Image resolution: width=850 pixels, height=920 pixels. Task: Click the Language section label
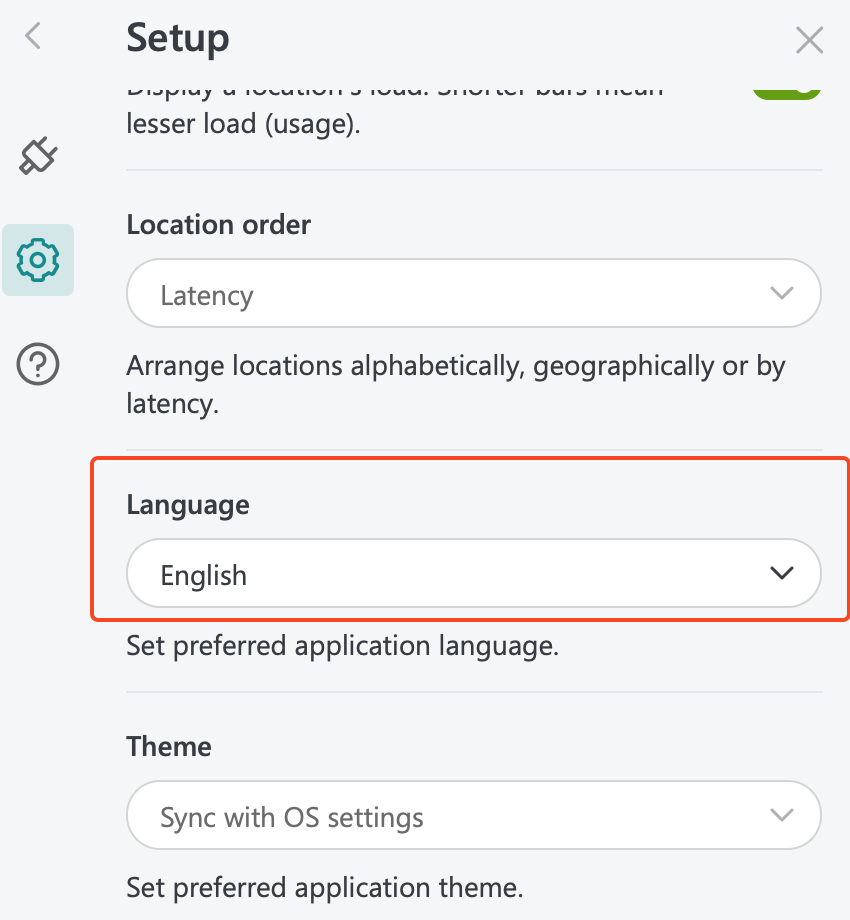pyautogui.click(x=188, y=505)
